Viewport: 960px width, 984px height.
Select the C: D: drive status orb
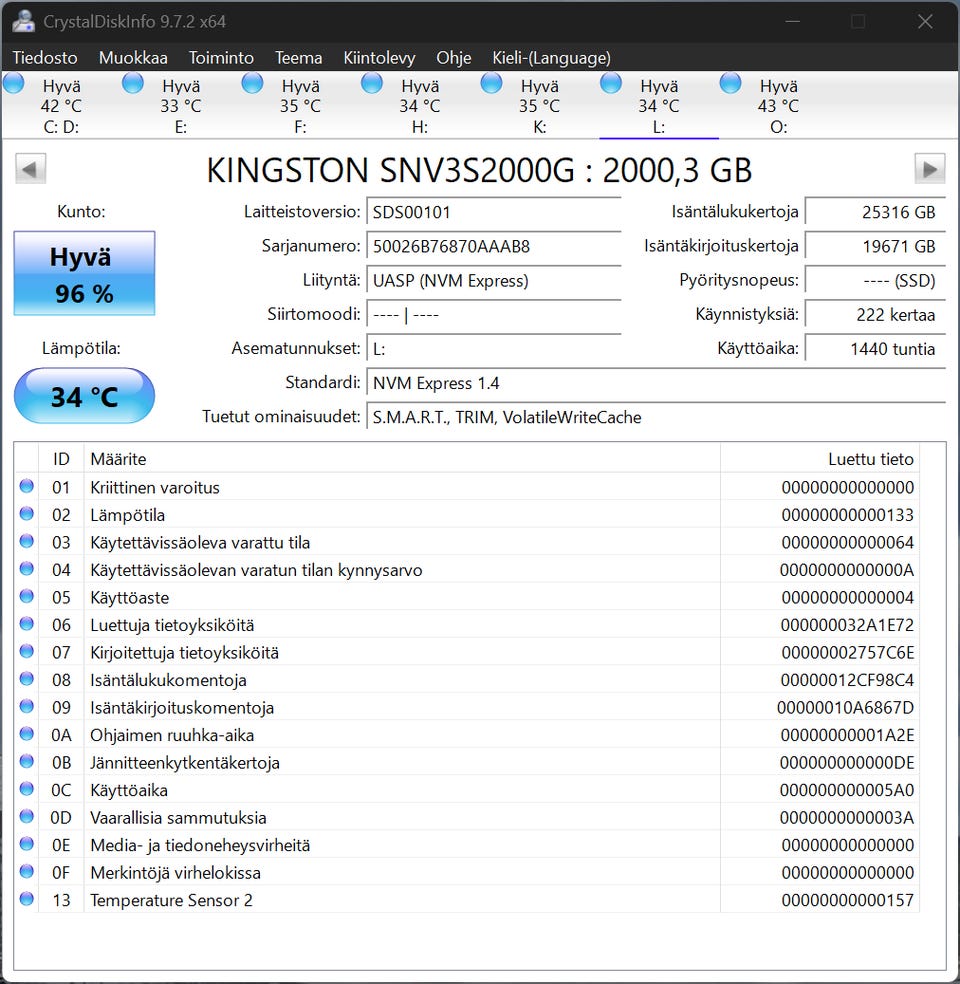pyautogui.click(x=14, y=84)
